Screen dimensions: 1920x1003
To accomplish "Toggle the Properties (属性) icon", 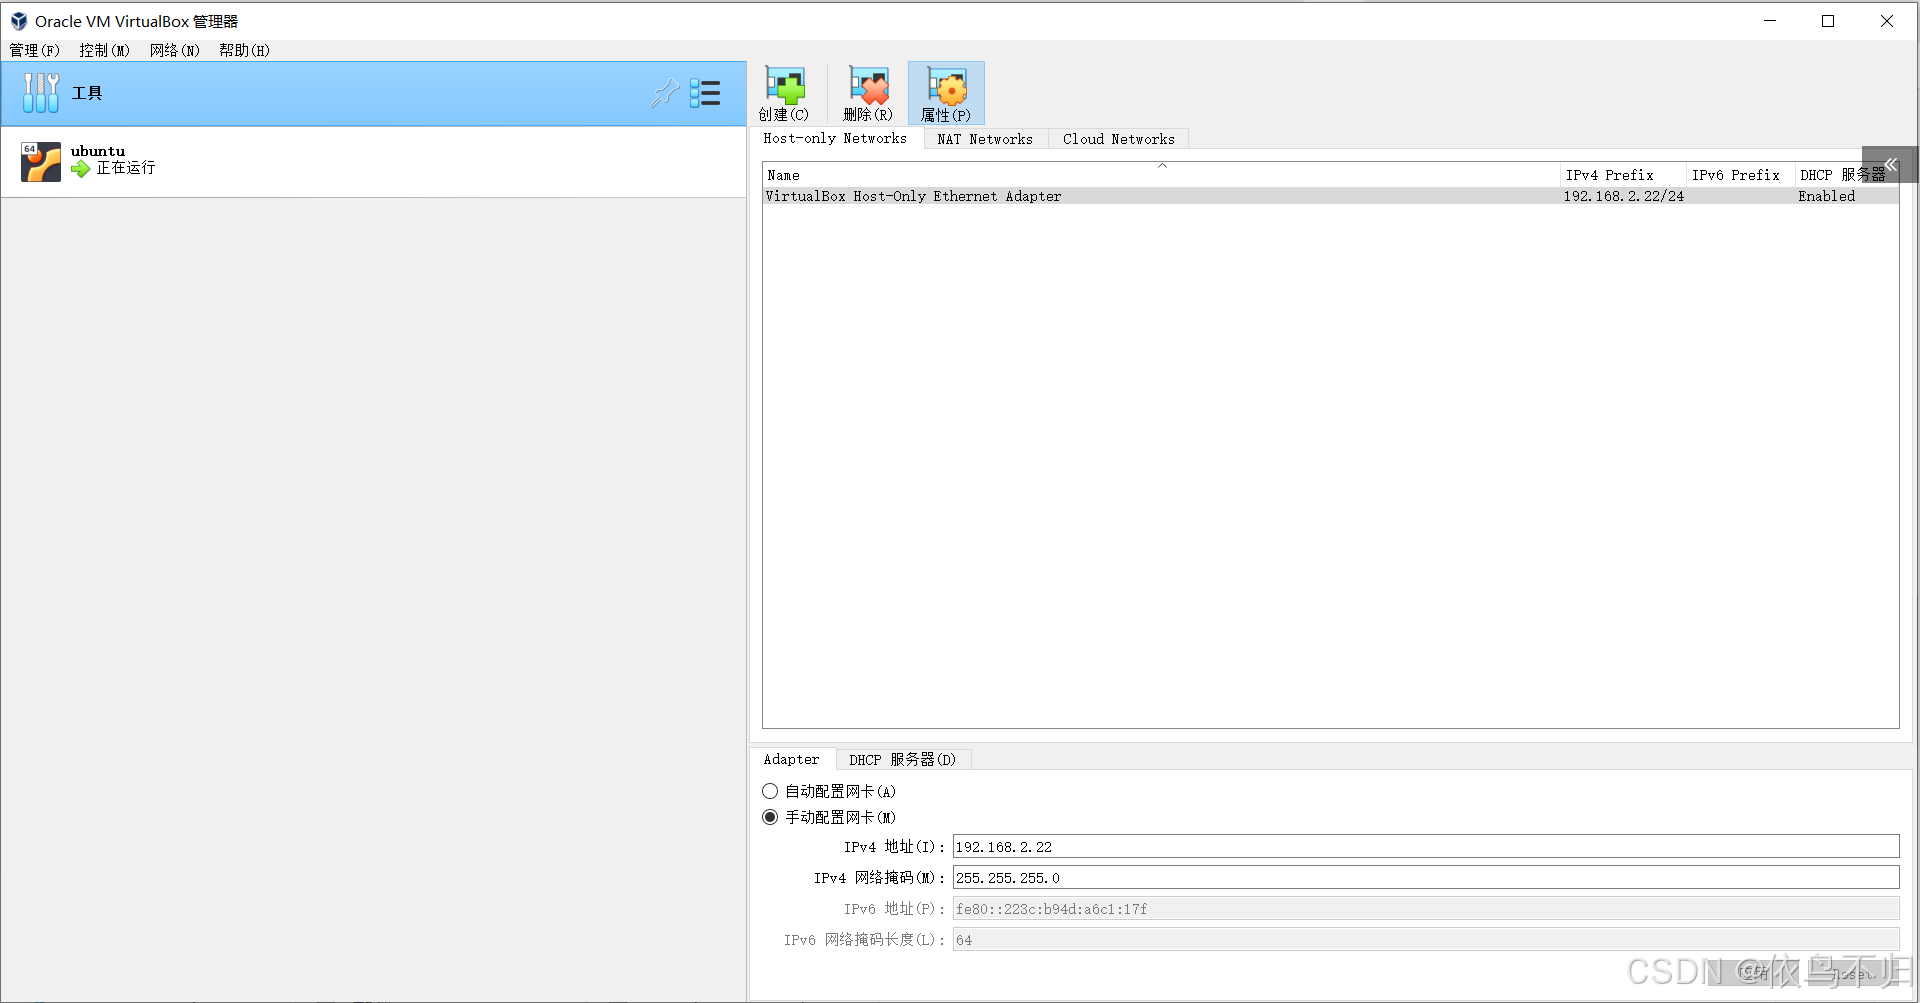I will [946, 86].
